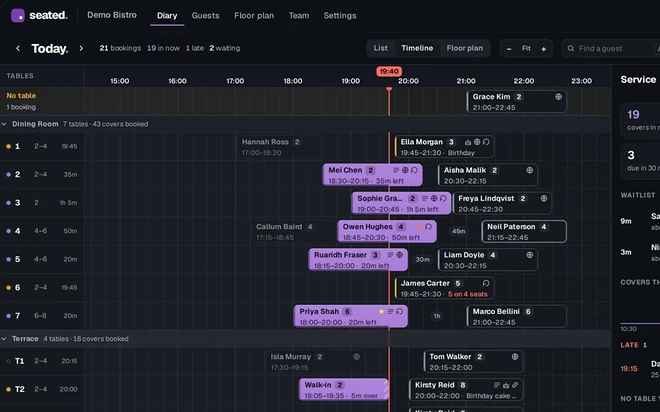Screen dimensions: 660x412
Task: Click the paperclip icon on Kirsty Reid booking
Action: click(x=515, y=385)
